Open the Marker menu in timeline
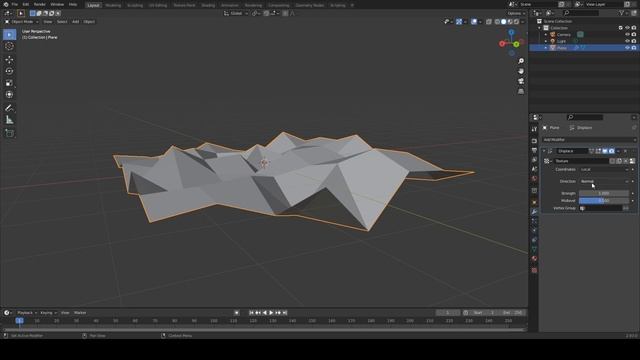Screen dimensions: 640x360 pyautogui.click(x=80, y=313)
